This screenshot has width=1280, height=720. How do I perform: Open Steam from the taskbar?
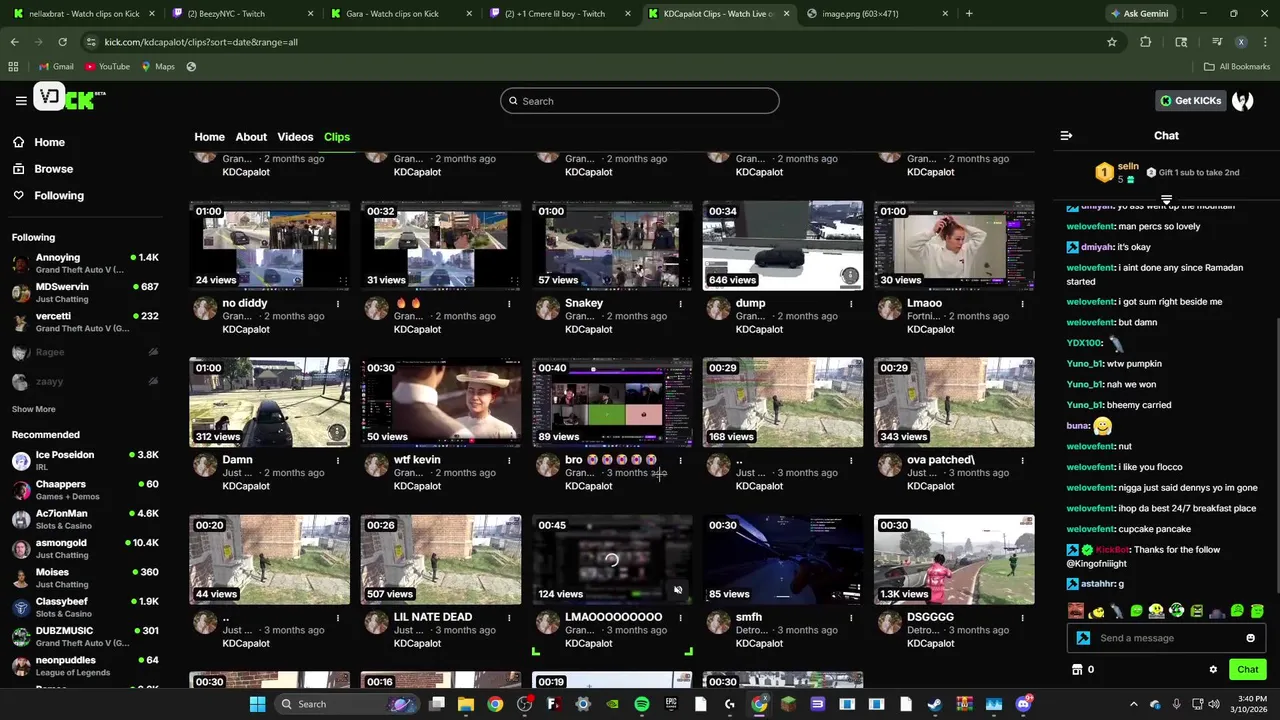coord(934,704)
